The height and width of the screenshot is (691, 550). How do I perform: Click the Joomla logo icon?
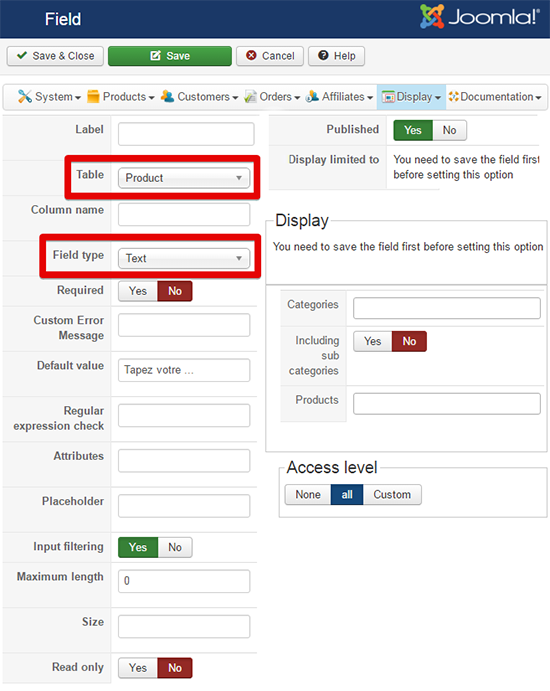pyautogui.click(x=432, y=16)
